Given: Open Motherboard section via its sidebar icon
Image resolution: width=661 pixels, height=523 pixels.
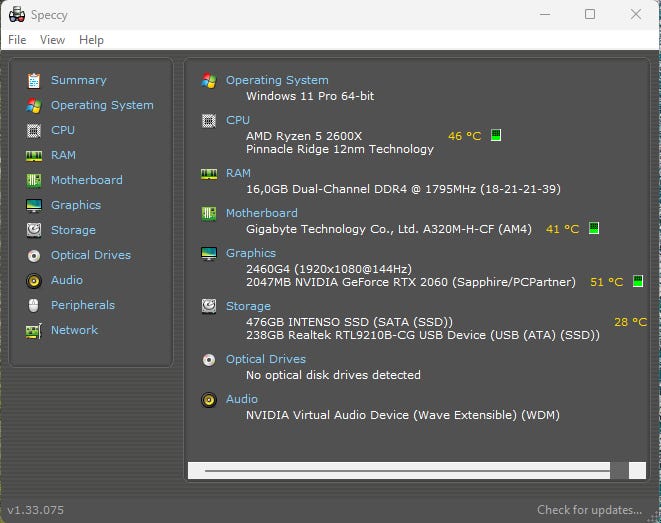Looking at the screenshot, I should pyautogui.click(x=34, y=180).
